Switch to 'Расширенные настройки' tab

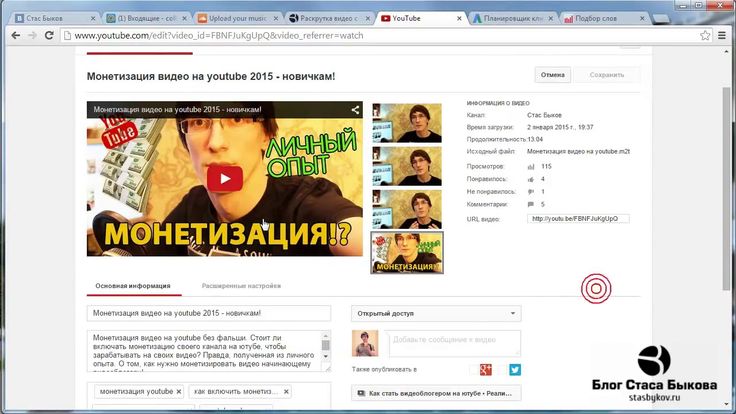coord(241,285)
